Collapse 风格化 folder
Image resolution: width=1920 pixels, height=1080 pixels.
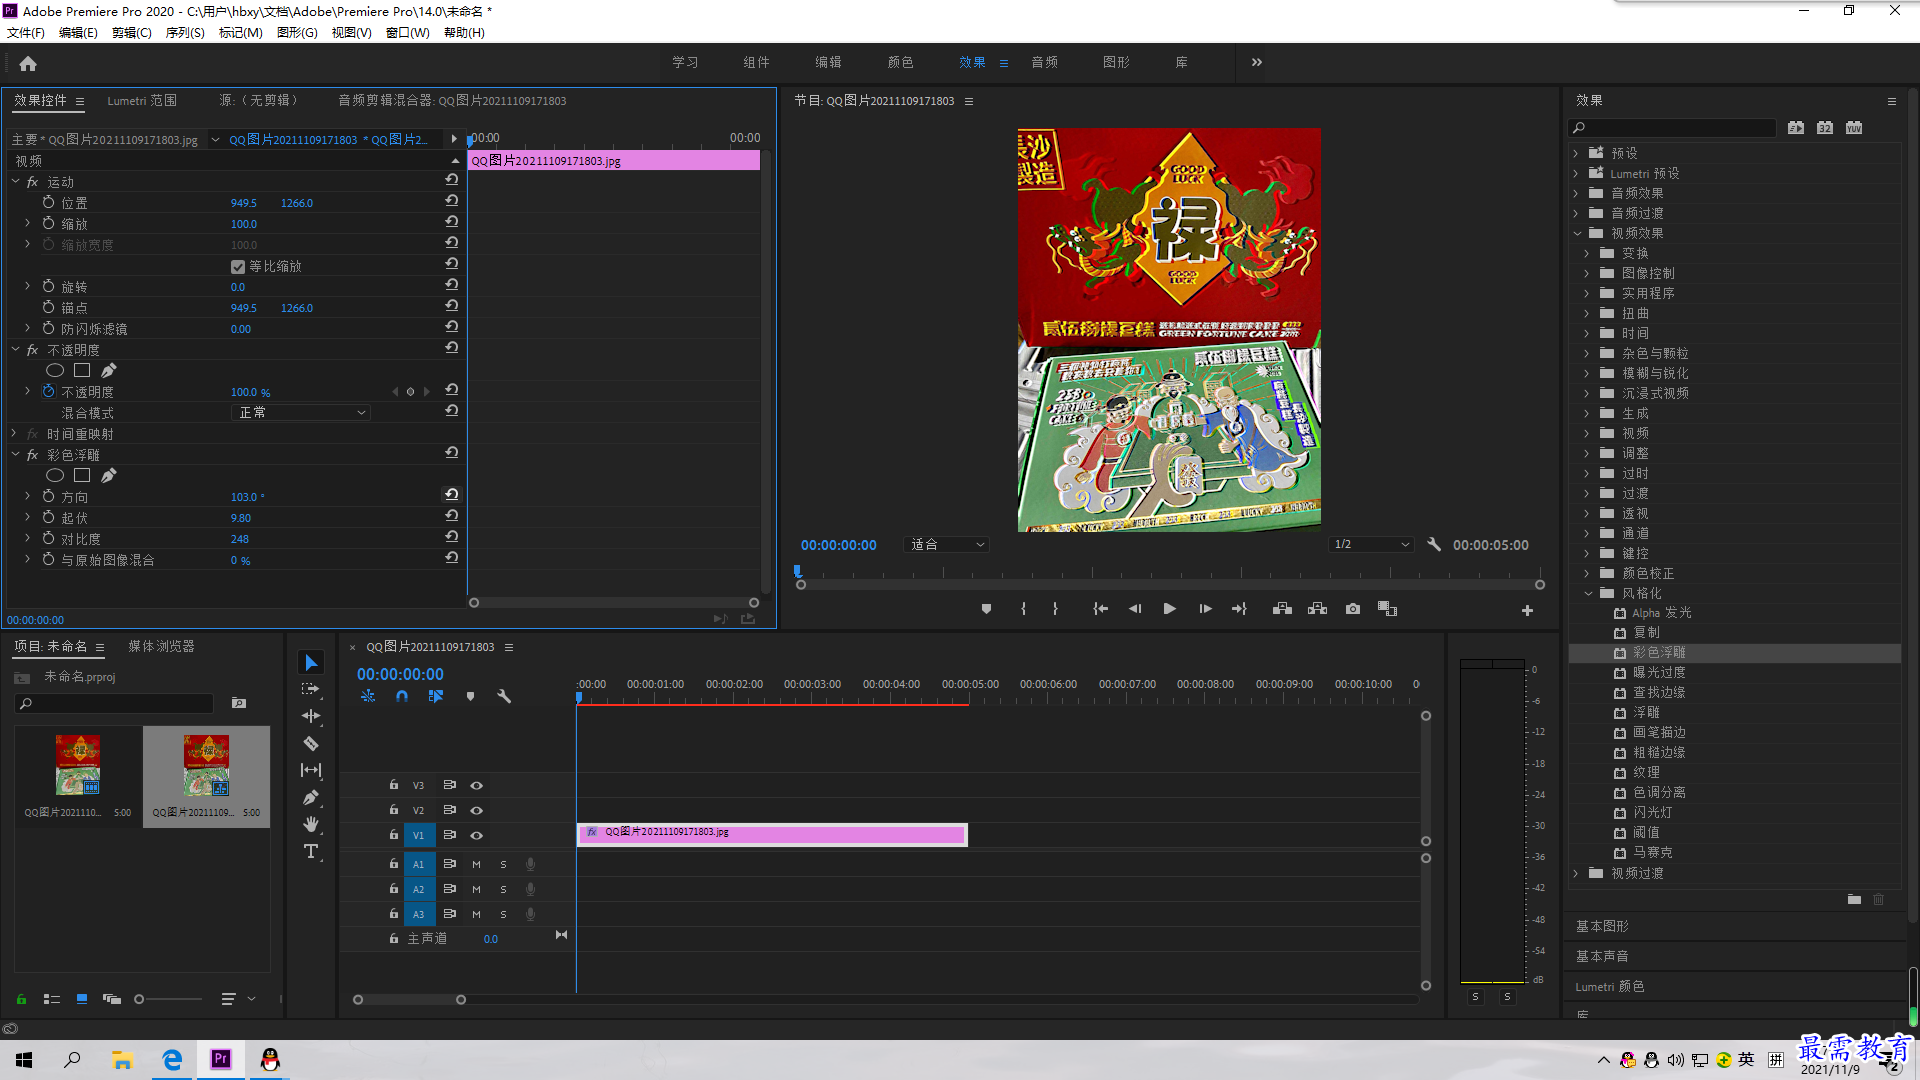point(1588,593)
